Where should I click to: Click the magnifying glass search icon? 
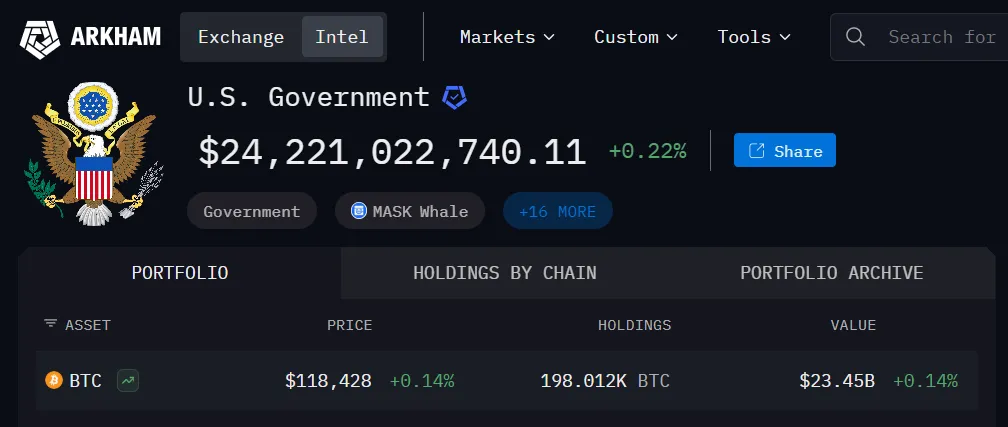click(x=855, y=37)
